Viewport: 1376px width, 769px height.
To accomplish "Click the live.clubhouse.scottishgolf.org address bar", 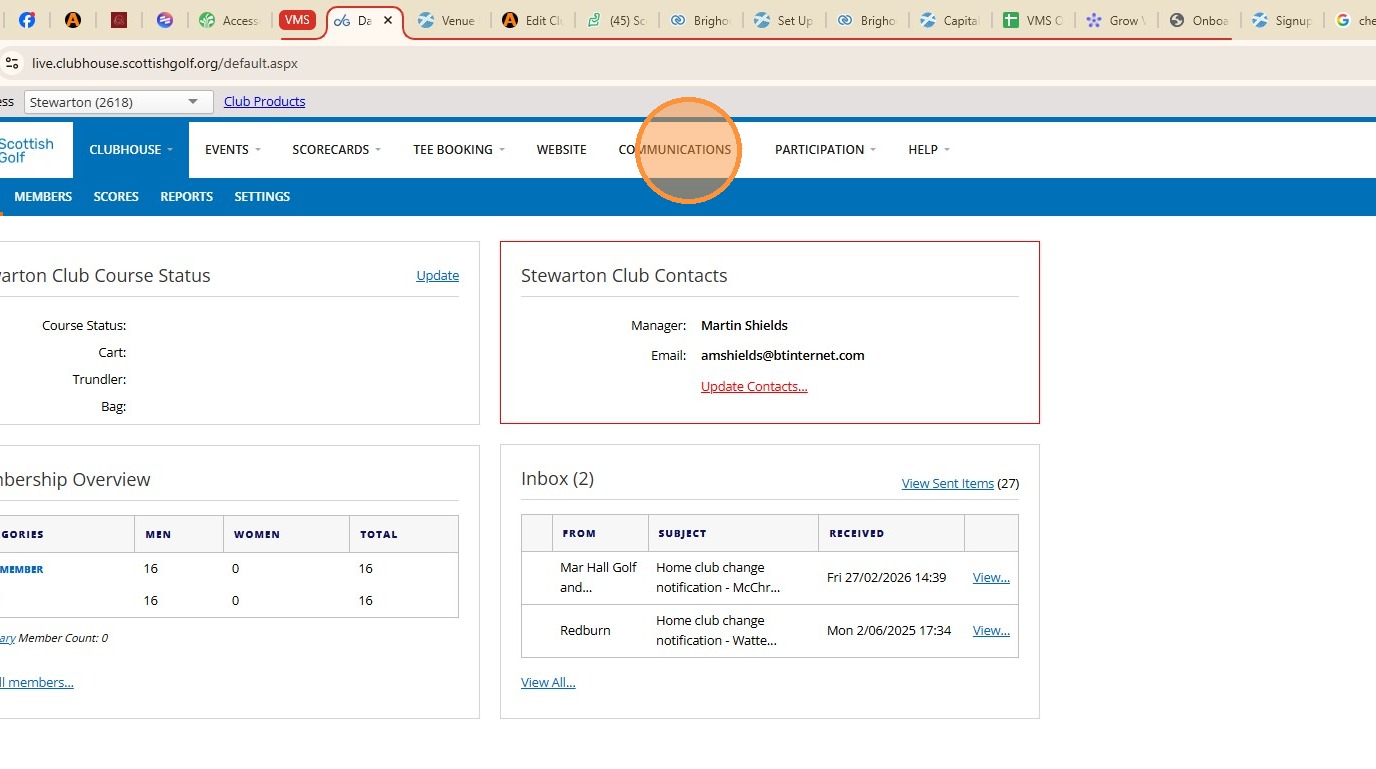I will tap(165, 63).
